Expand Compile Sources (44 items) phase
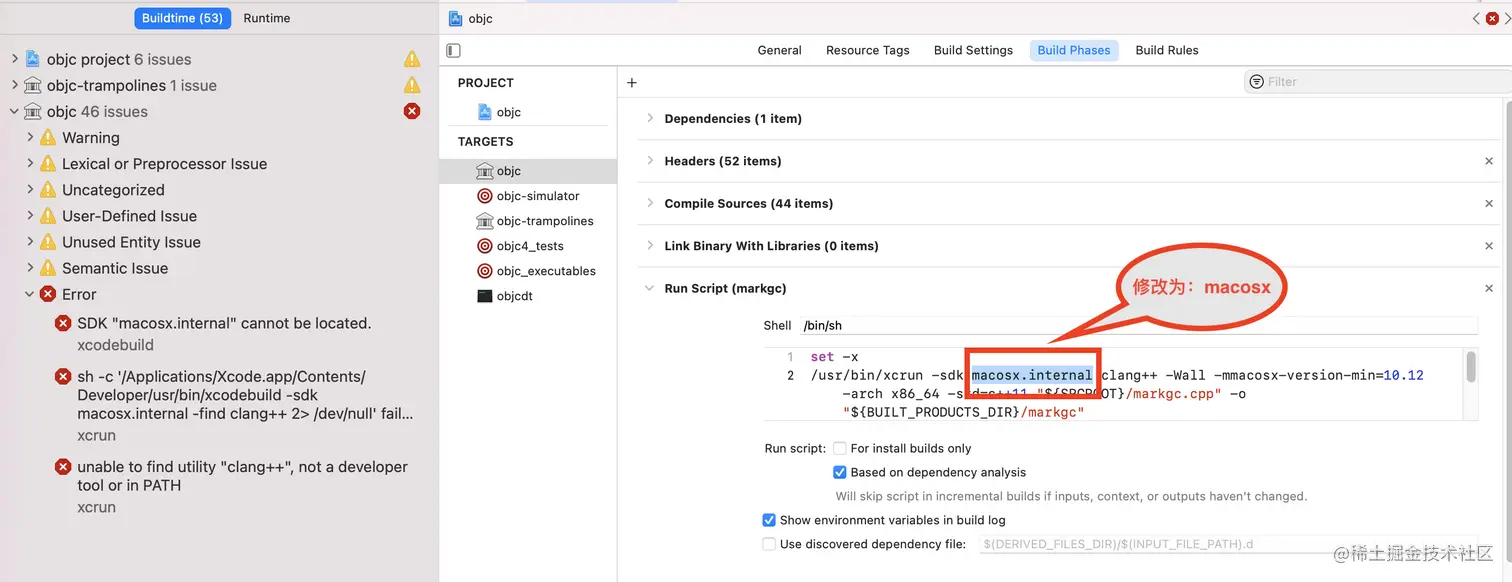This screenshot has width=1512, height=582. pyautogui.click(x=650, y=203)
